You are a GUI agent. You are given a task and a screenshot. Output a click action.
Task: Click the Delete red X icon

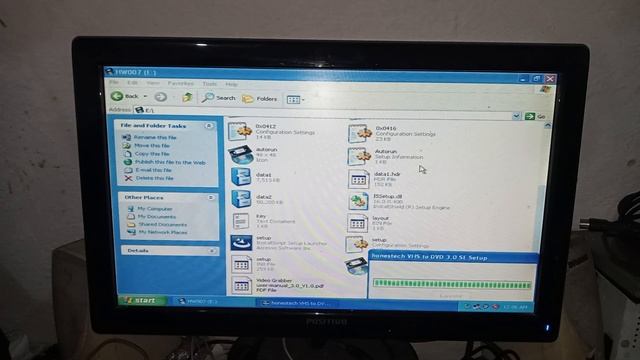[x=129, y=178]
